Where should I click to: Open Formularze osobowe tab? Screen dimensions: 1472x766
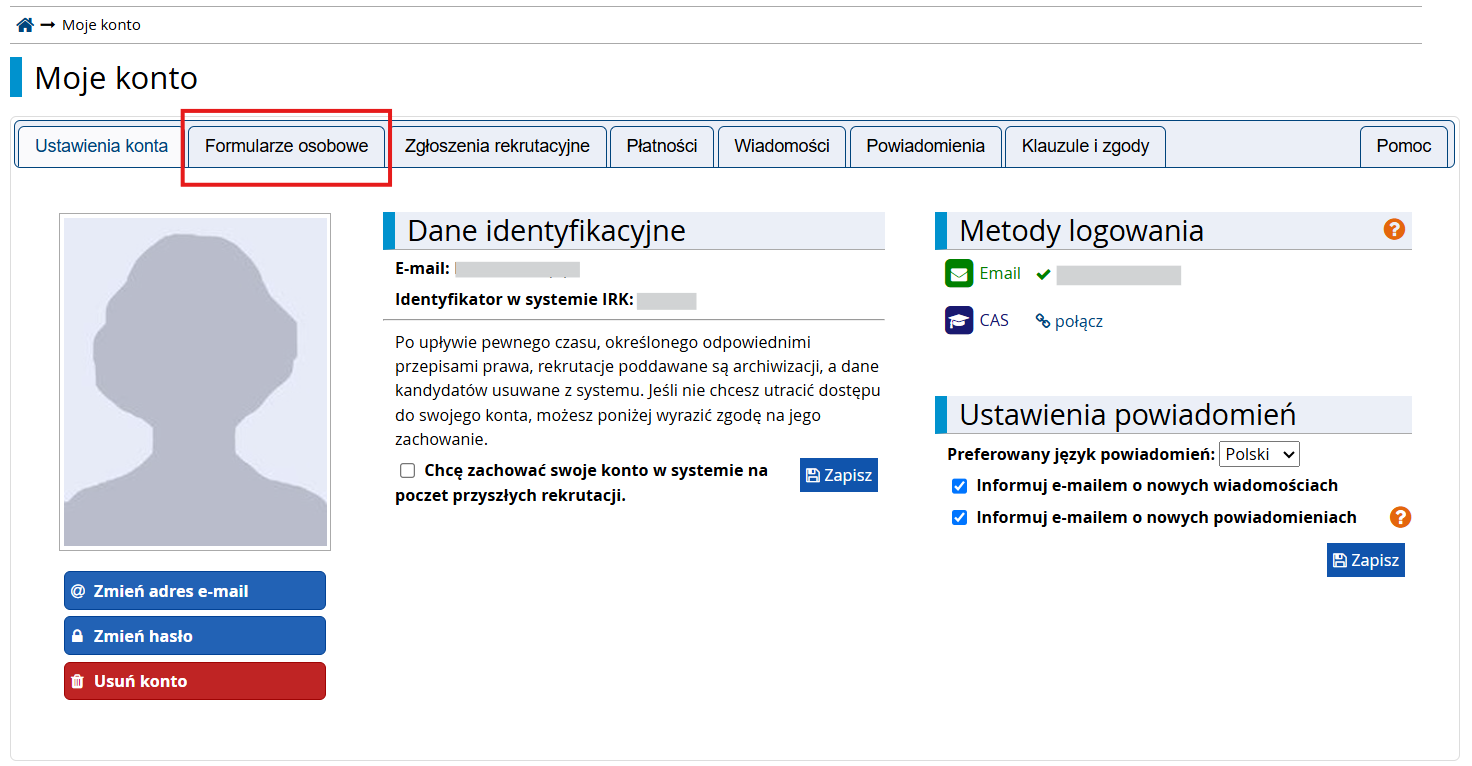pyautogui.click(x=286, y=146)
